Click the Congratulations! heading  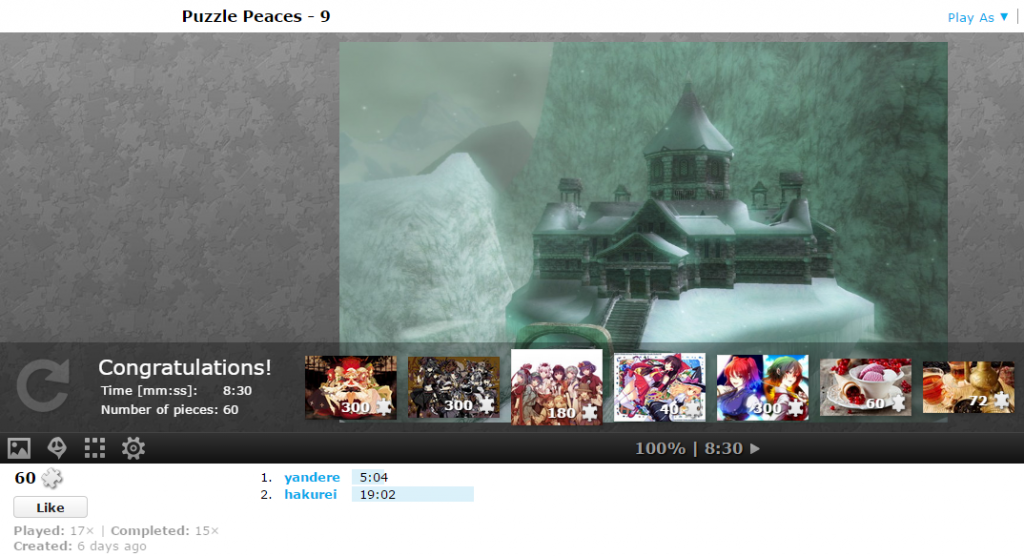[185, 367]
